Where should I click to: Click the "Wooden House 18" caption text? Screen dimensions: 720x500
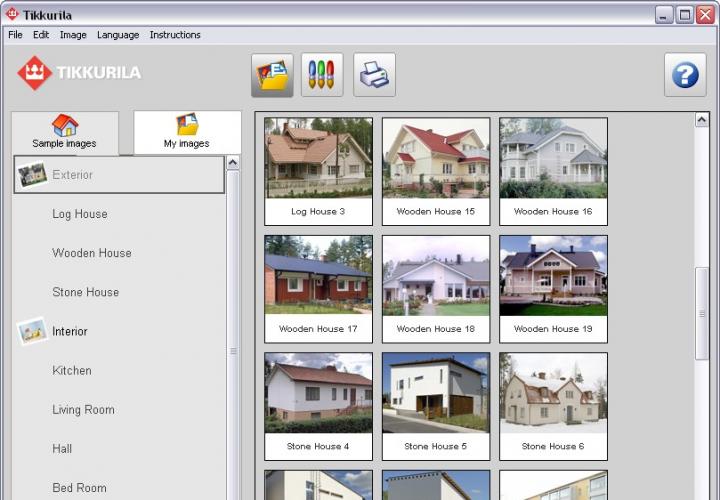point(435,329)
